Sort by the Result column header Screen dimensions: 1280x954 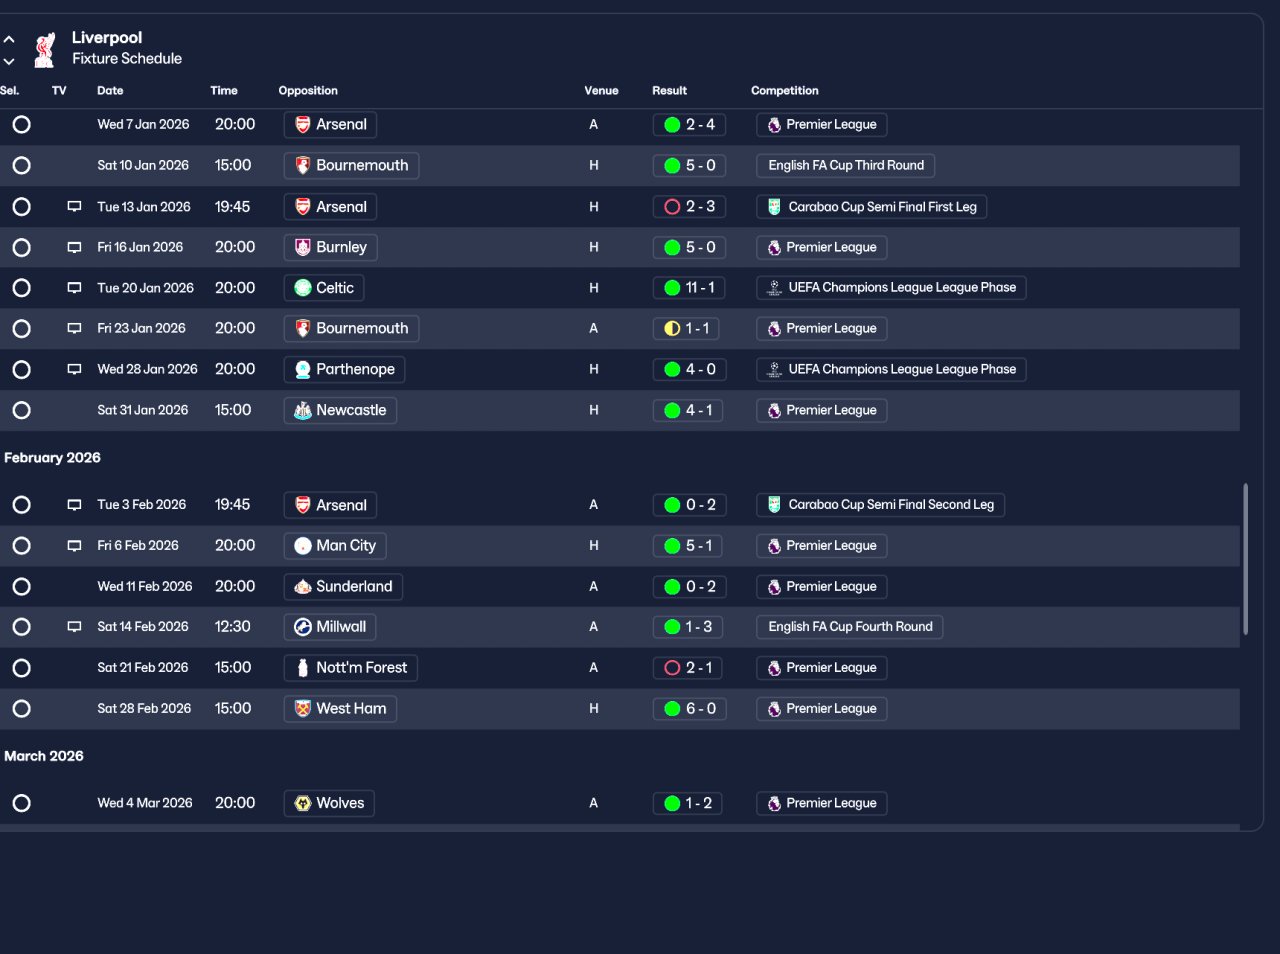pyautogui.click(x=669, y=90)
